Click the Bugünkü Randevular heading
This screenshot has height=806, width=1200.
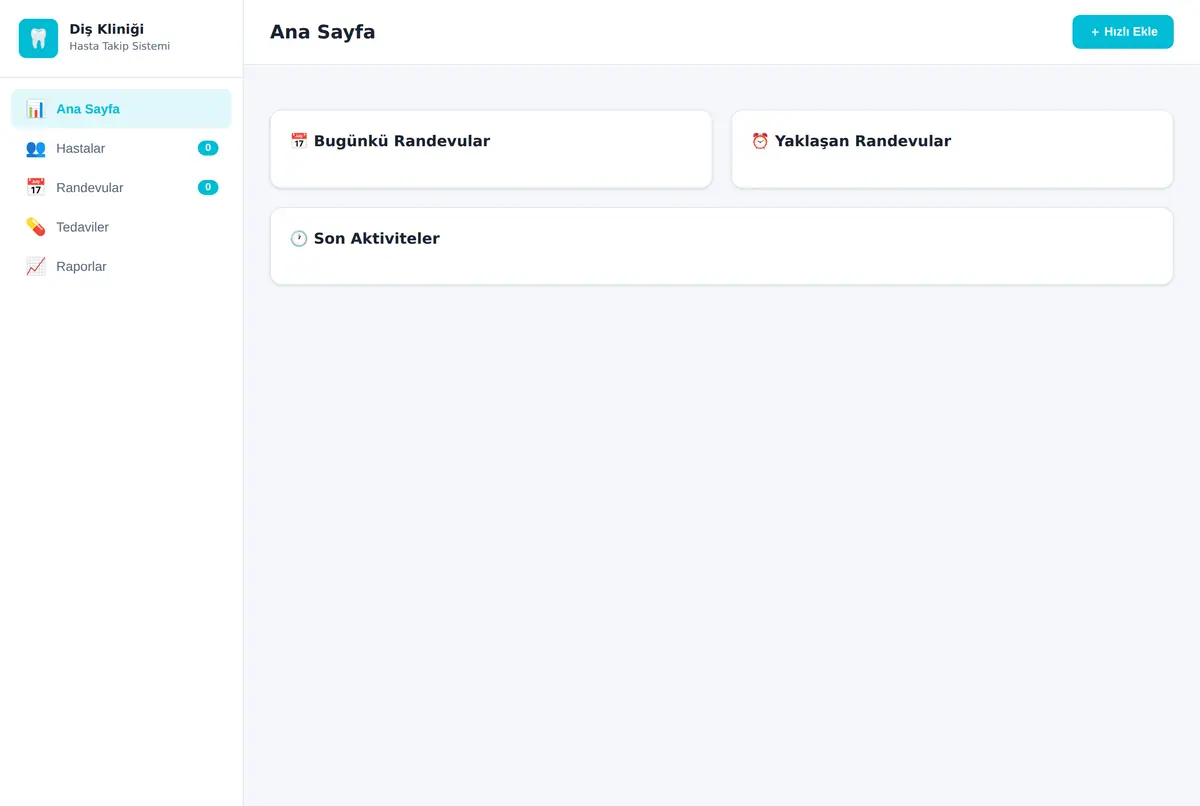tap(402, 141)
